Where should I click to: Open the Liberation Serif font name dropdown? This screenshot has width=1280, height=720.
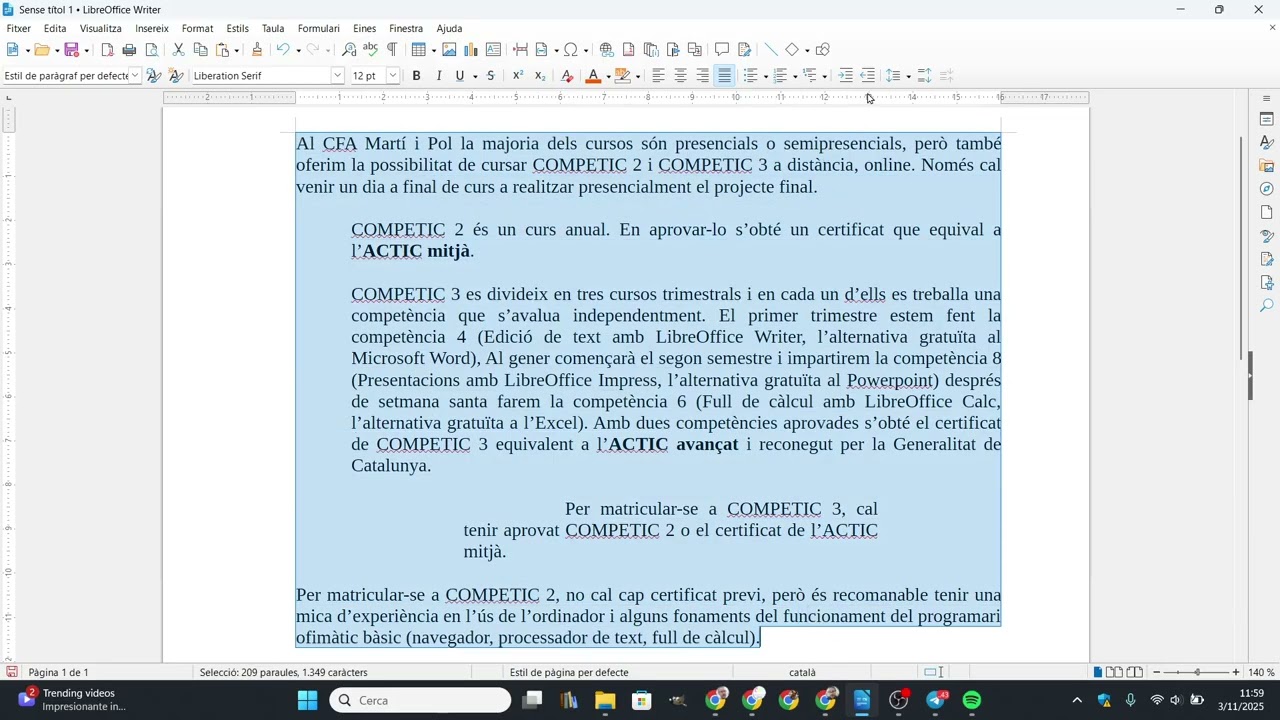(338, 76)
